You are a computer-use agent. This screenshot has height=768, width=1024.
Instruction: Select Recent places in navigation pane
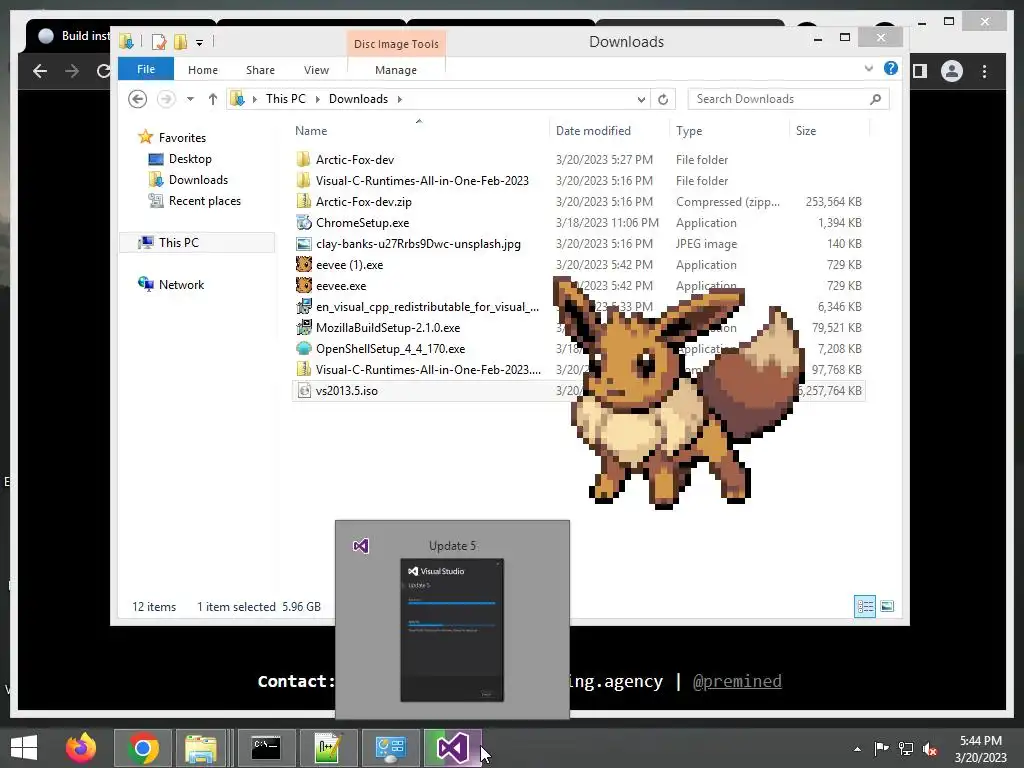pos(204,200)
